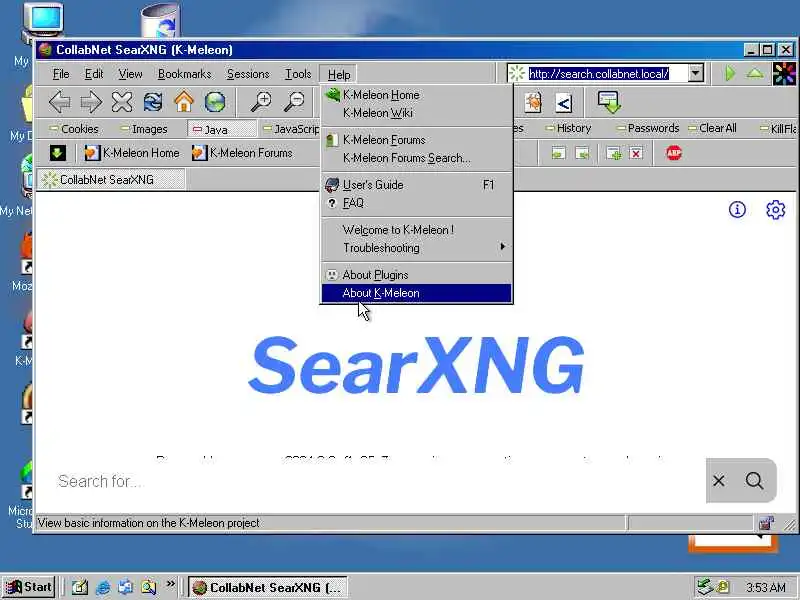Open a new tab with plus icon
Viewport: 800px width, 600px height.
[614, 153]
